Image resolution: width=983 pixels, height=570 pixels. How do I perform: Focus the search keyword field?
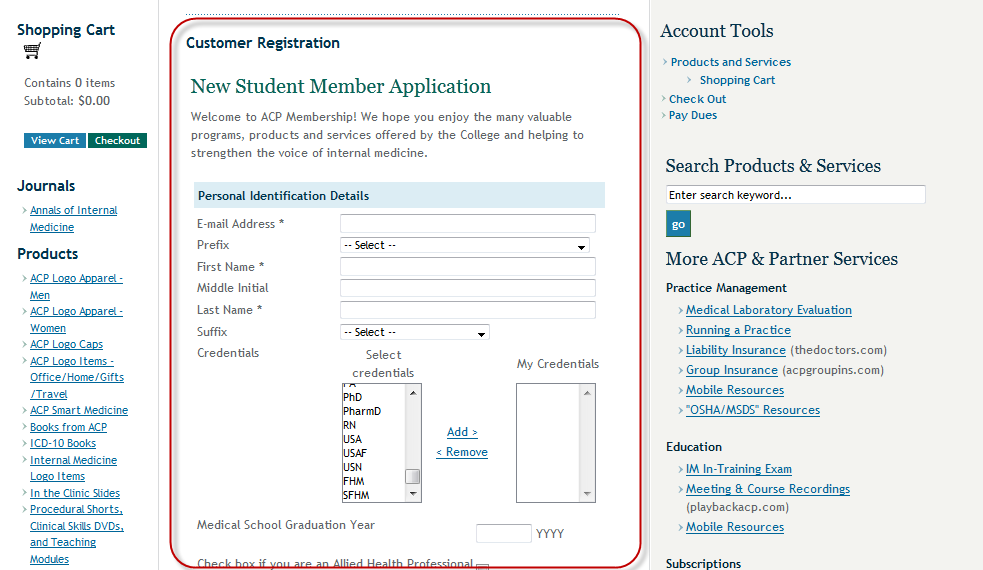pos(796,194)
